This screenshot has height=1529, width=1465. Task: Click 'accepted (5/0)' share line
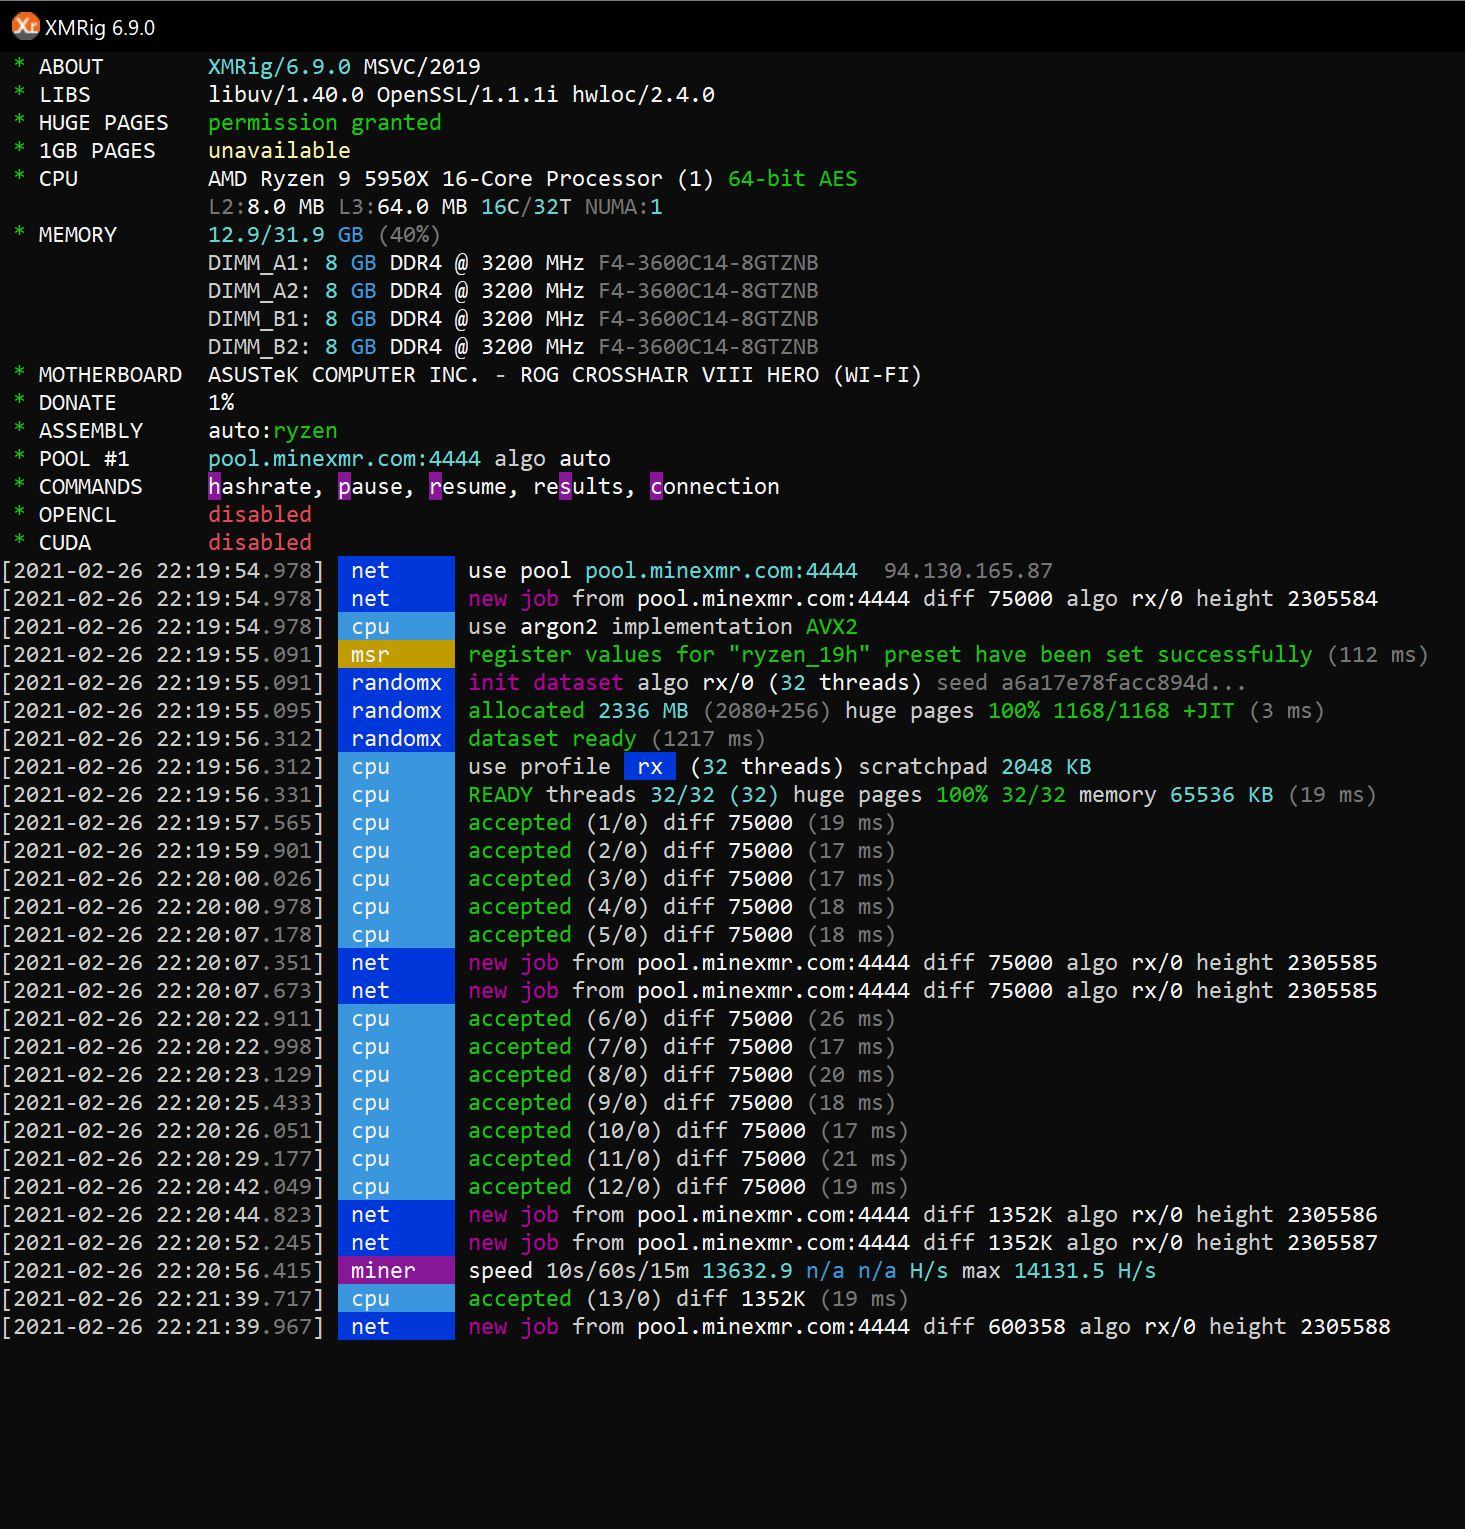681,934
